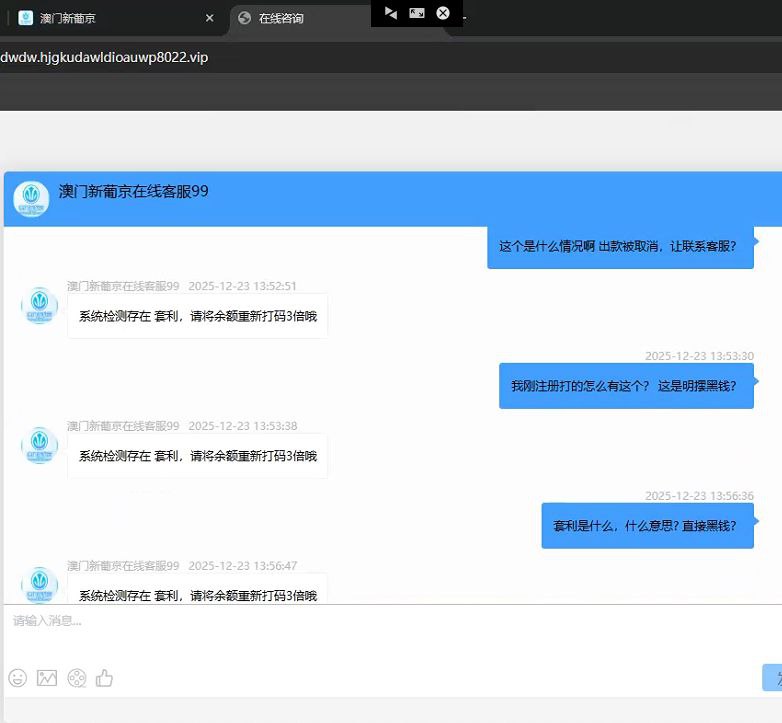The image size is (782, 723).
Task: Click the 澳门新葡京在线客服99 header title
Action: coord(133,191)
